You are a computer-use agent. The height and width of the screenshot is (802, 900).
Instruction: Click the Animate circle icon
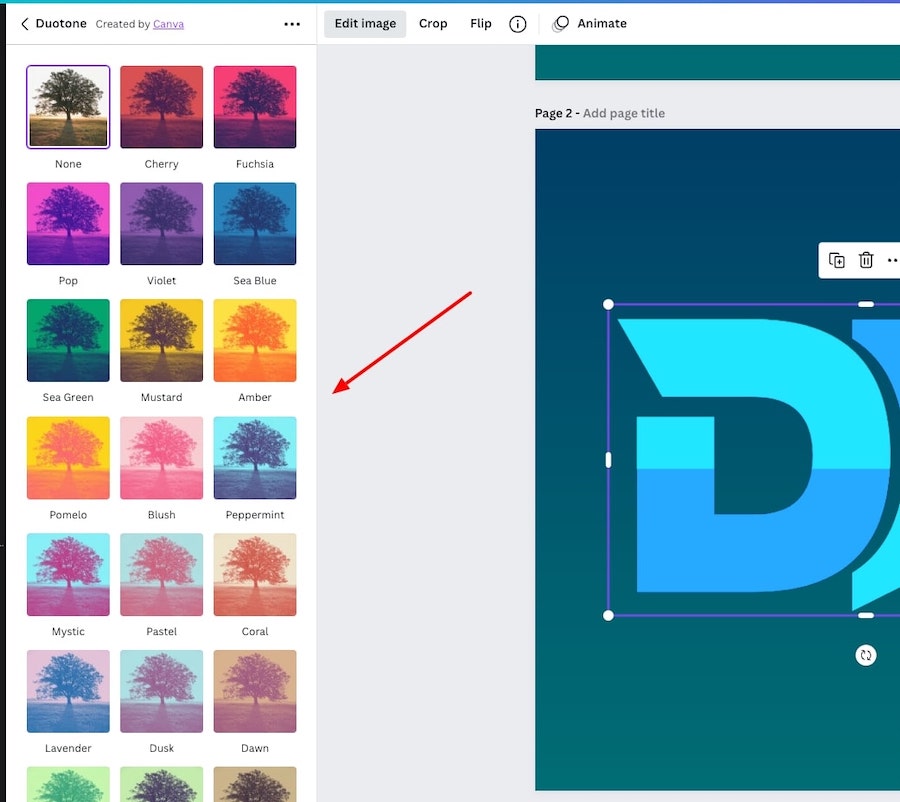point(561,24)
